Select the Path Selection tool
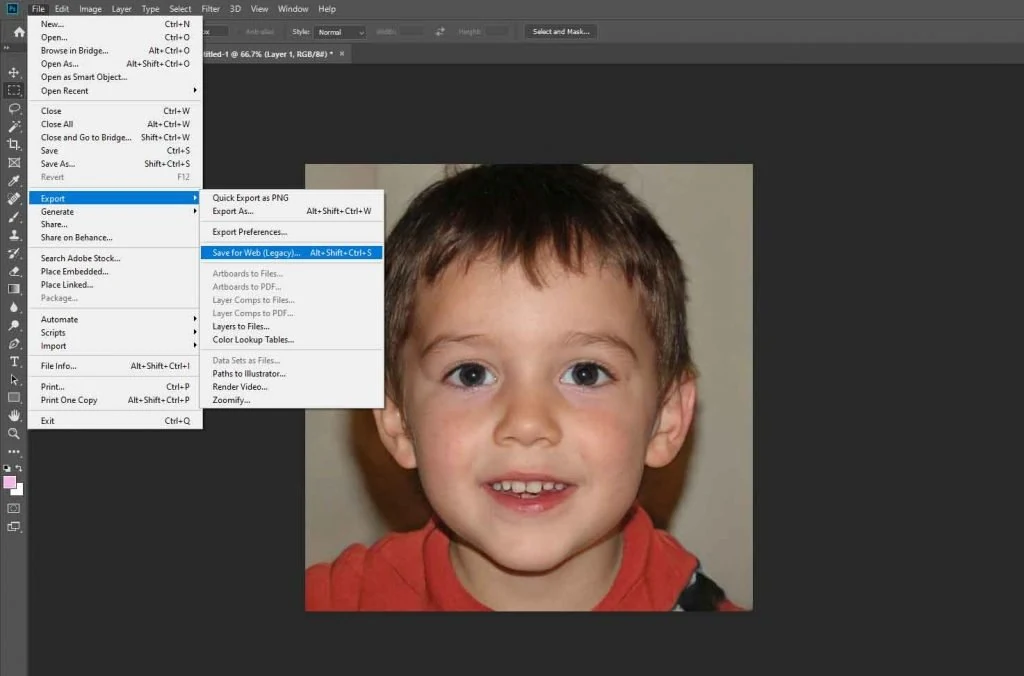This screenshot has height=676, width=1024. pos(14,379)
